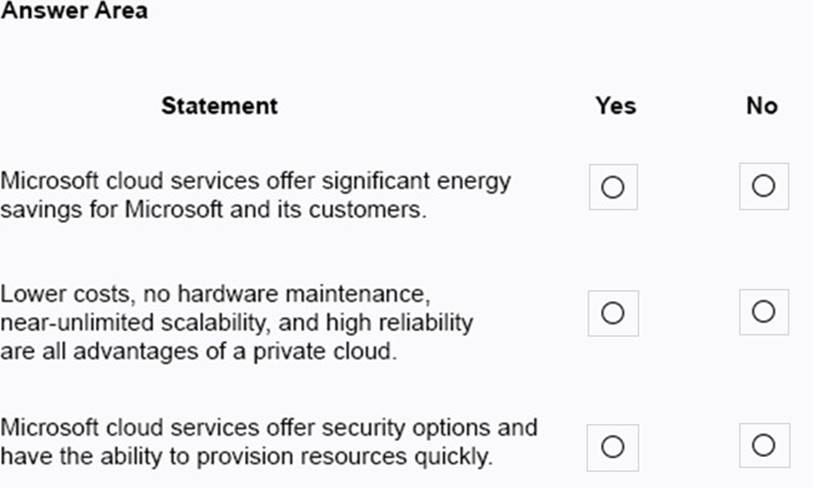Click the line "Microsoft cloud services offer security options and"
The height and width of the screenshot is (488, 813).
coord(269,428)
